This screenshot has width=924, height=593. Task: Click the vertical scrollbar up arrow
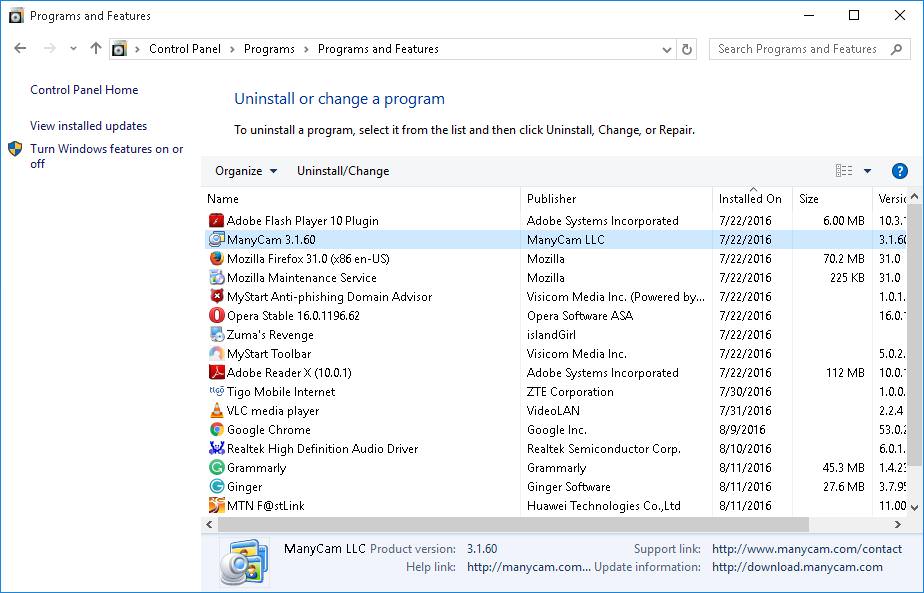(x=914, y=196)
